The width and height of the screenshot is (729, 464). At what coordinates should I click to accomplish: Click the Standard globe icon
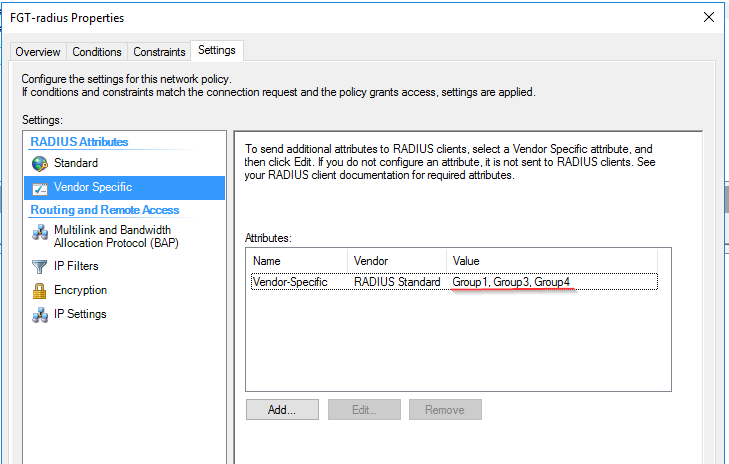40,164
